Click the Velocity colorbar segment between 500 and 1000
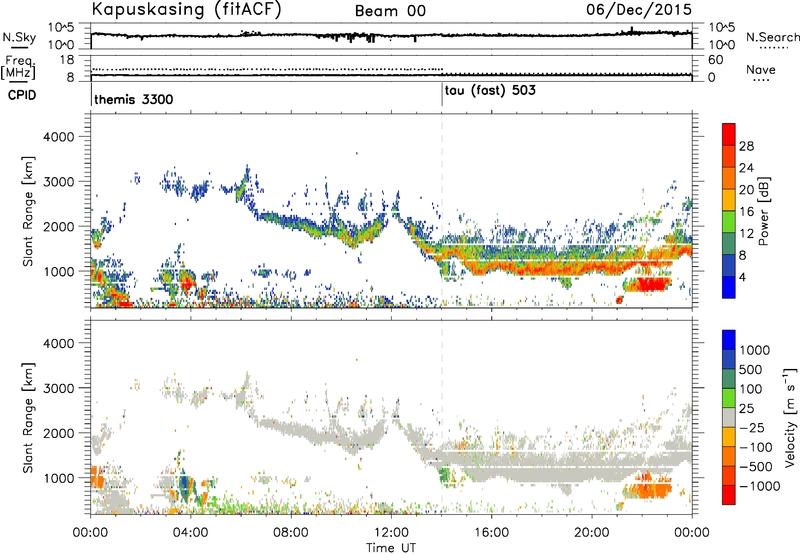 coord(729,360)
